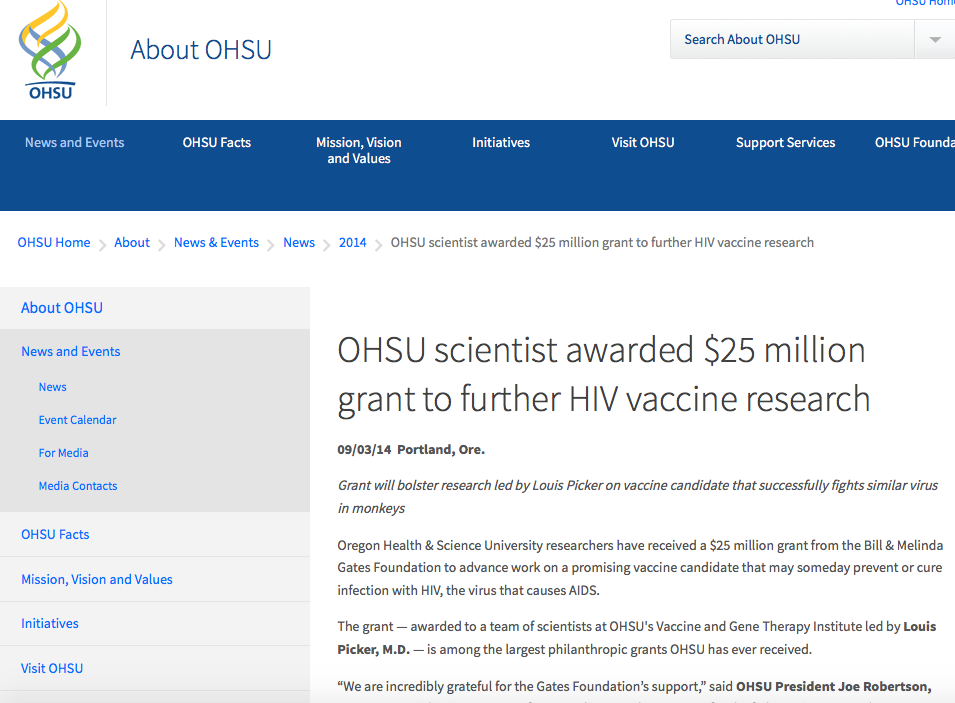Open News and Events in sidebar

pos(71,352)
